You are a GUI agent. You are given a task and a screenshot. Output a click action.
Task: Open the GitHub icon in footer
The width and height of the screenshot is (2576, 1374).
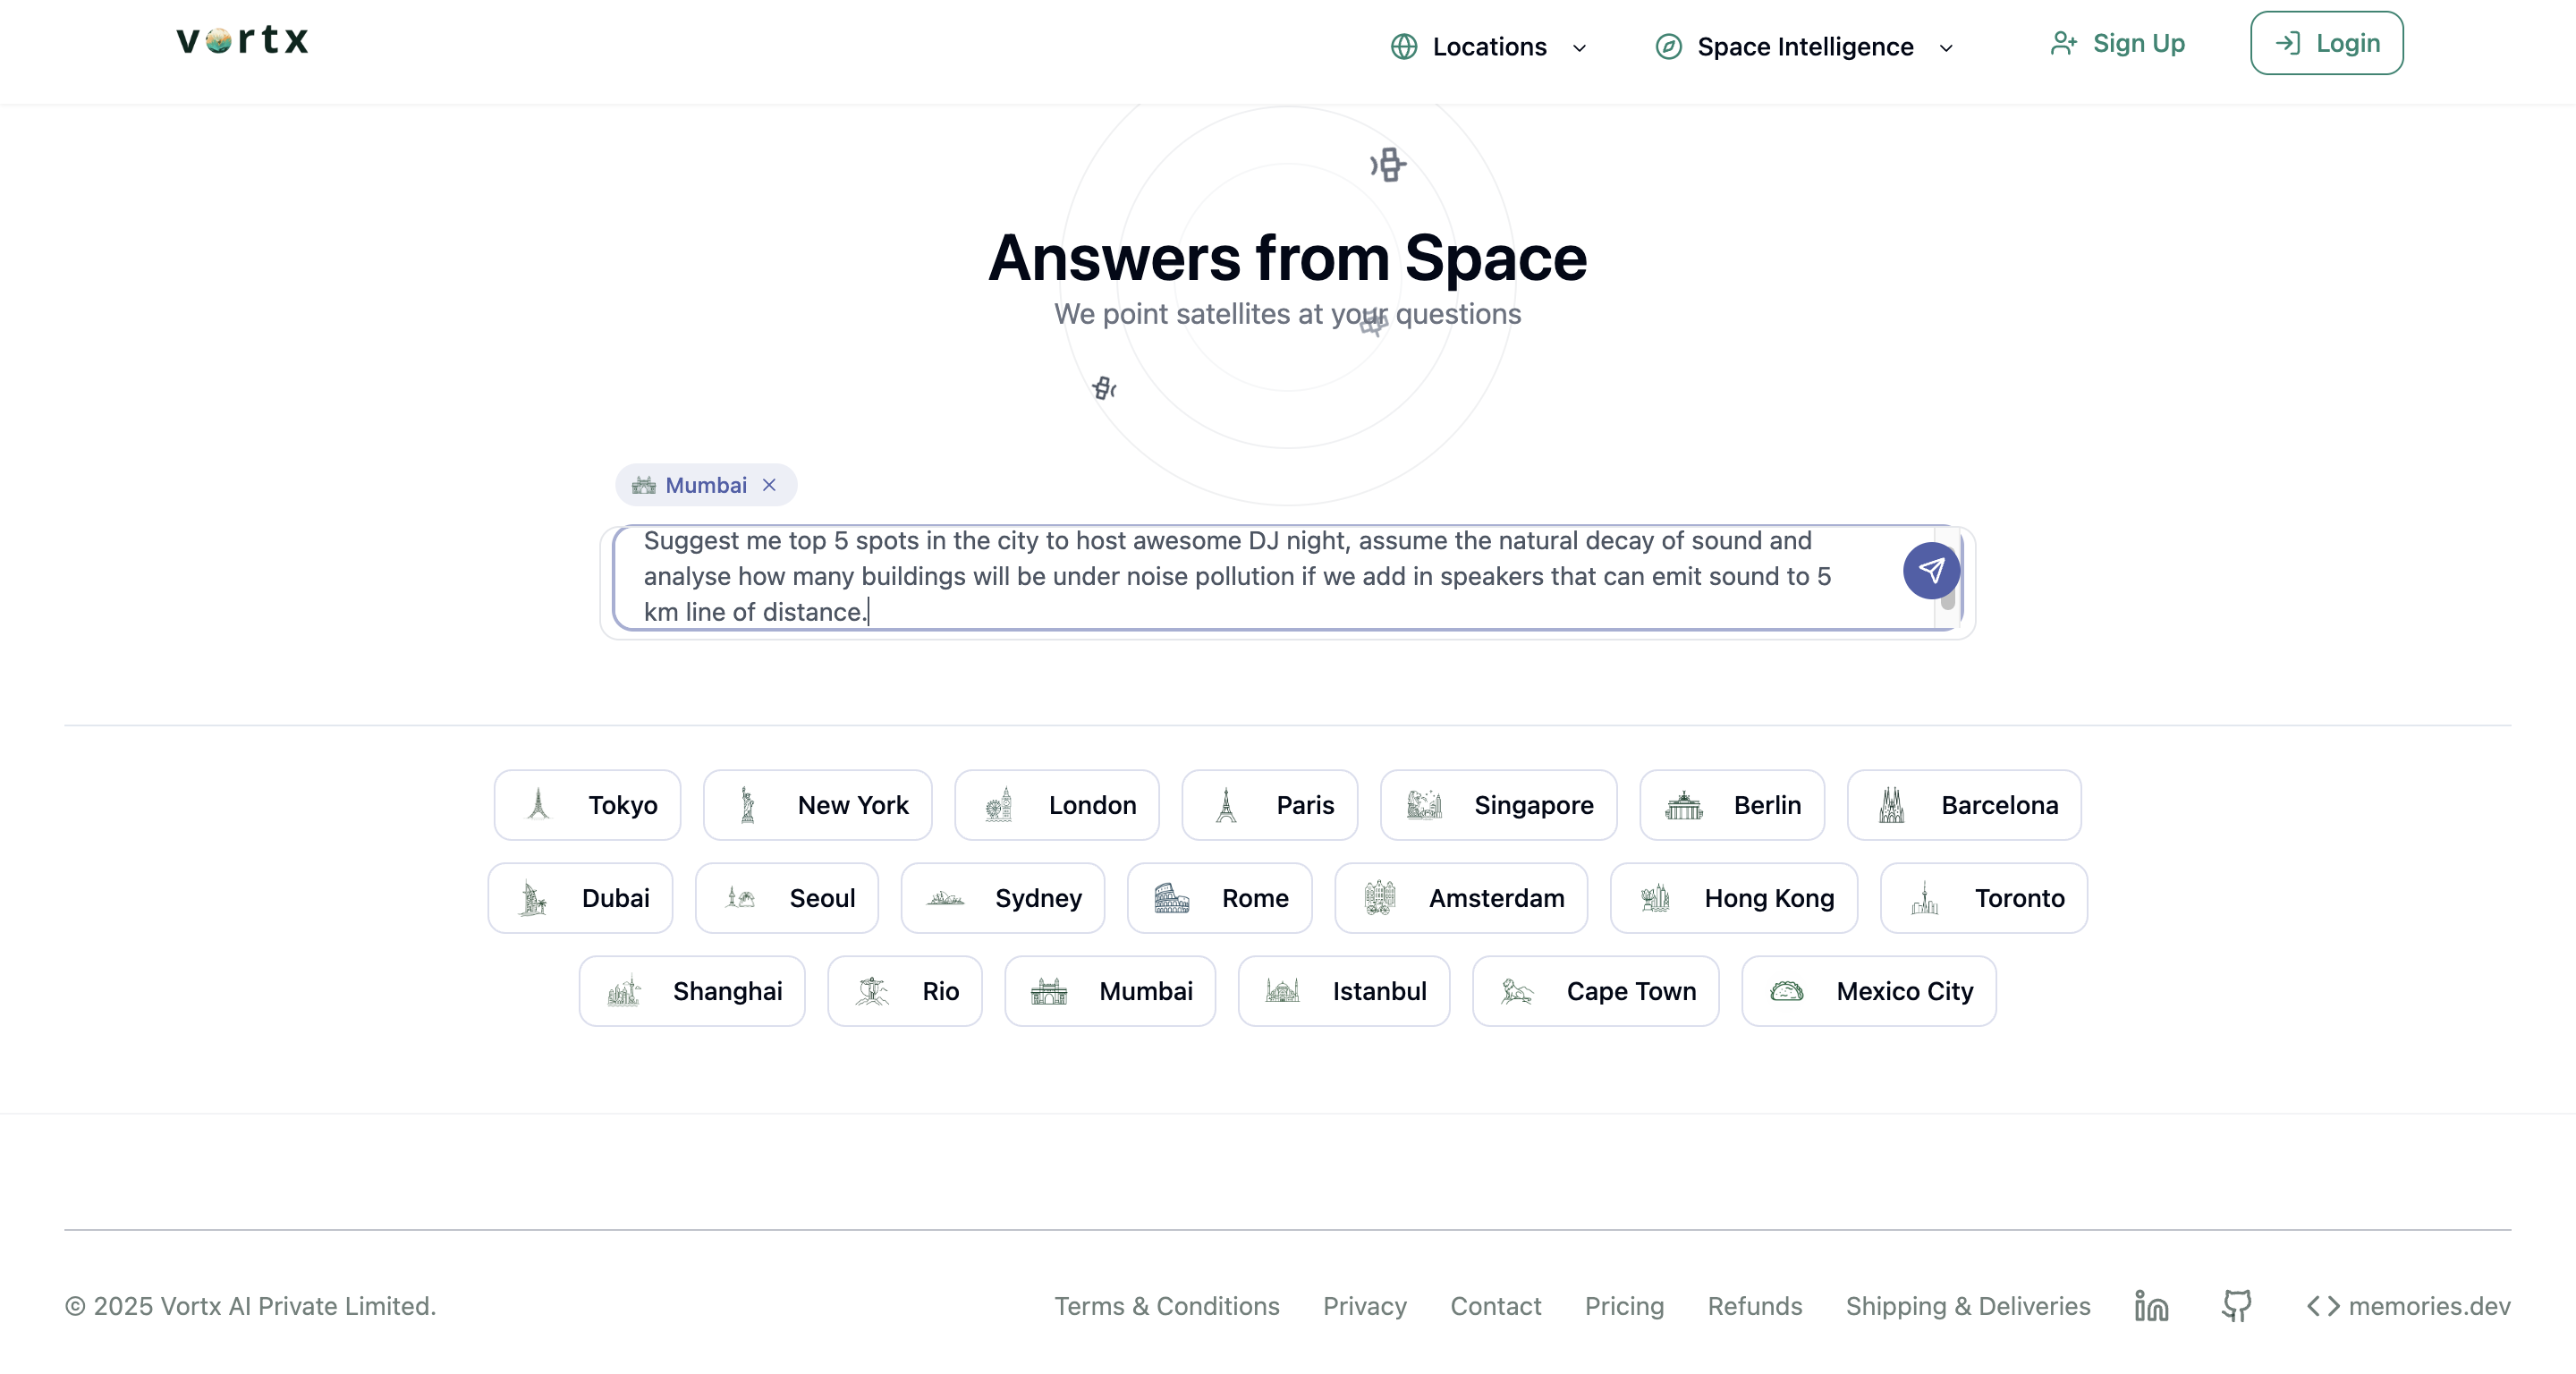point(2236,1306)
